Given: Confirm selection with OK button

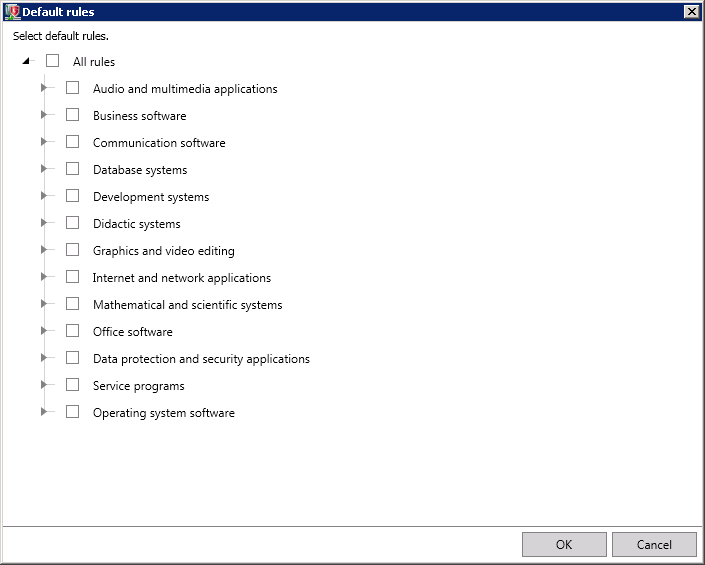Looking at the screenshot, I should click(x=564, y=544).
